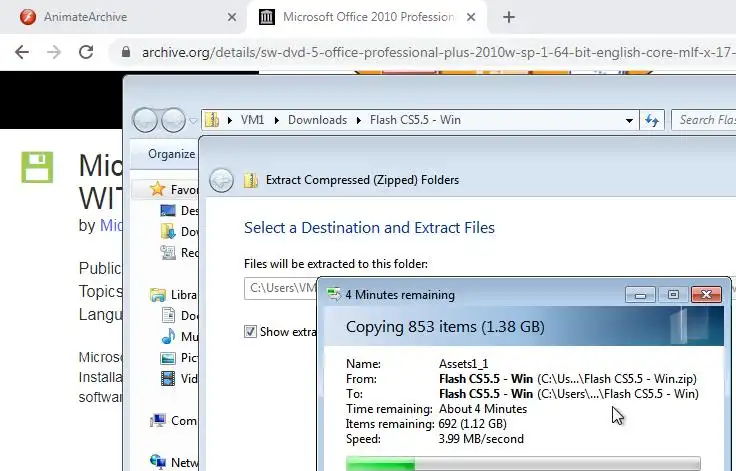Open Downloads in Explorer favorites
The width and height of the screenshot is (736, 471).
point(179,232)
